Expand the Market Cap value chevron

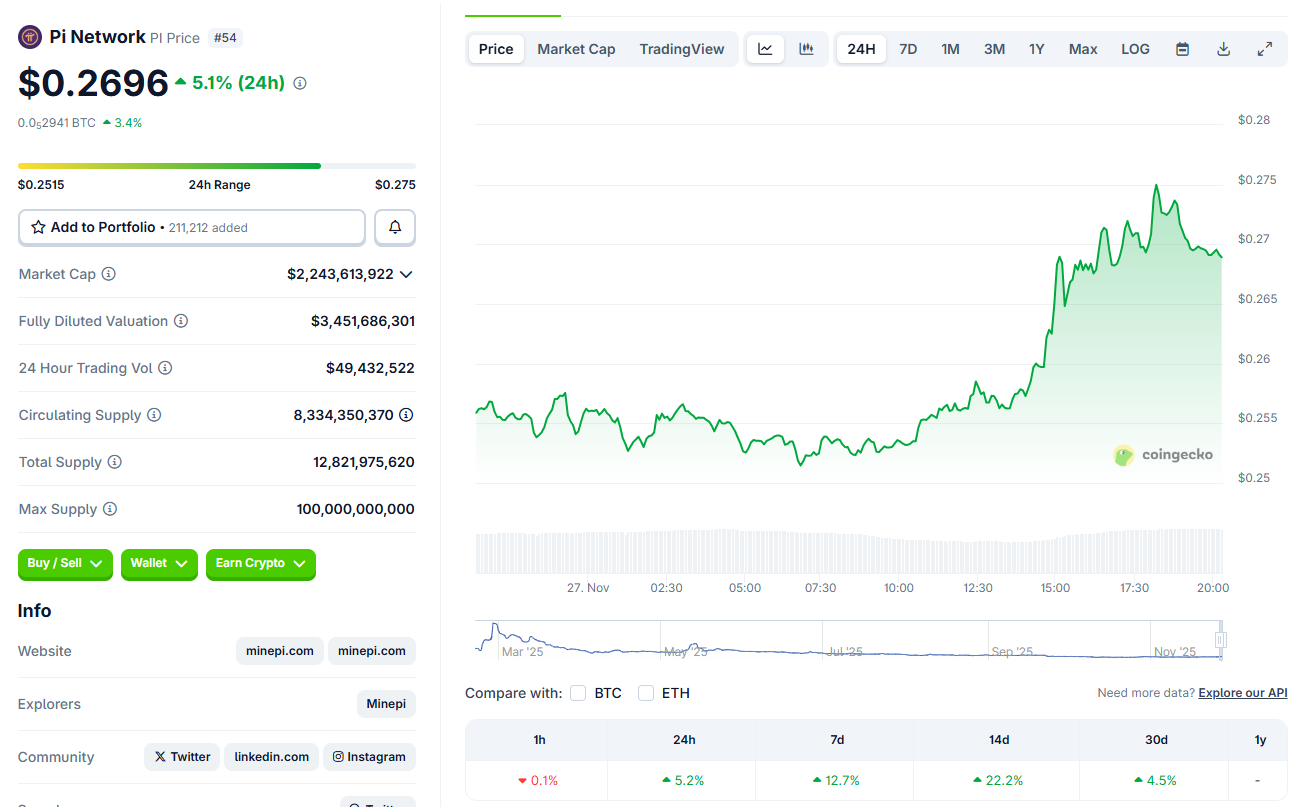click(x=406, y=274)
